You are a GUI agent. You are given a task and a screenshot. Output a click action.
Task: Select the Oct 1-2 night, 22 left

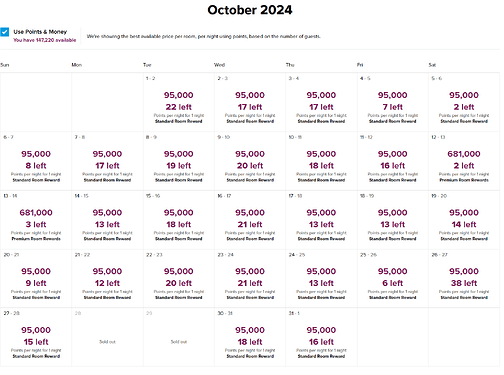[x=179, y=102]
